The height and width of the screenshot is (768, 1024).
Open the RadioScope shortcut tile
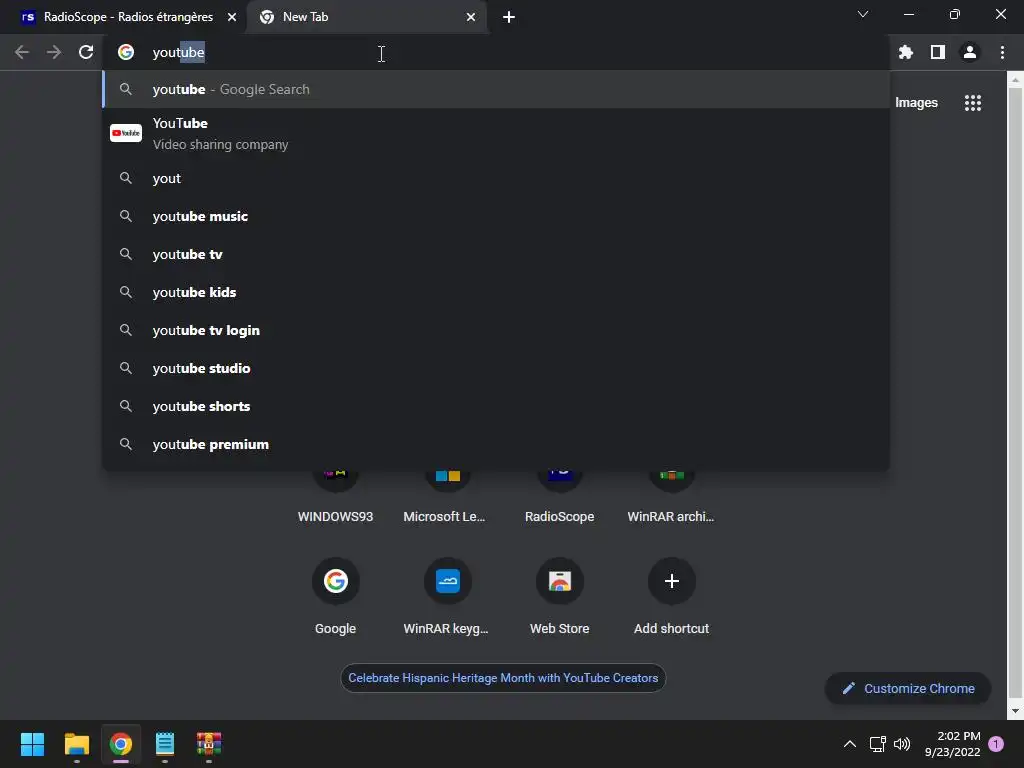560,498
